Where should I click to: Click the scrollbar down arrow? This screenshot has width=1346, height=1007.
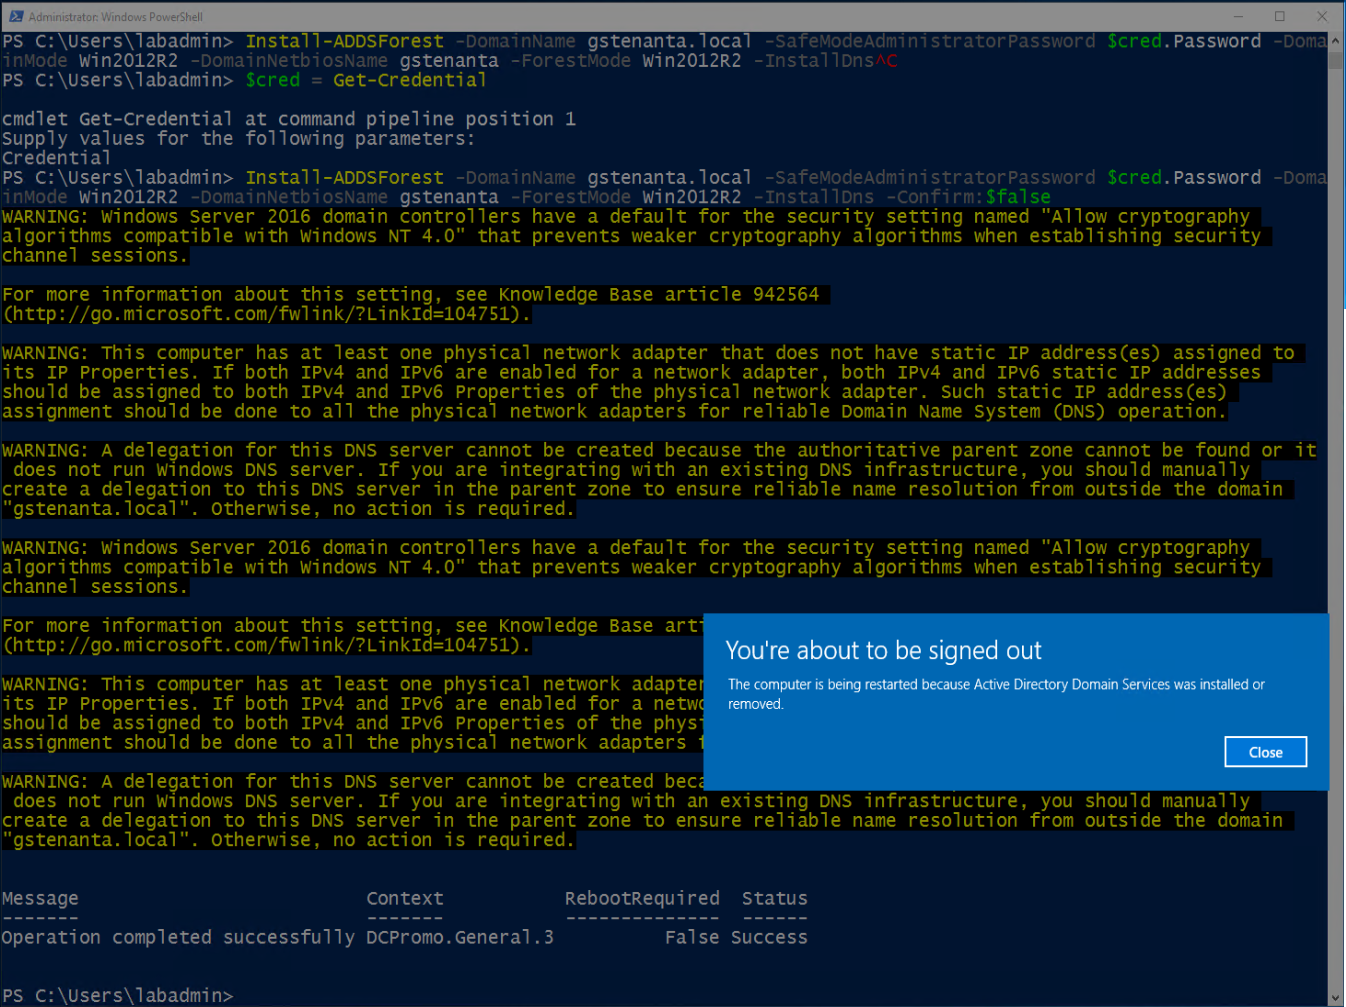(x=1336, y=997)
